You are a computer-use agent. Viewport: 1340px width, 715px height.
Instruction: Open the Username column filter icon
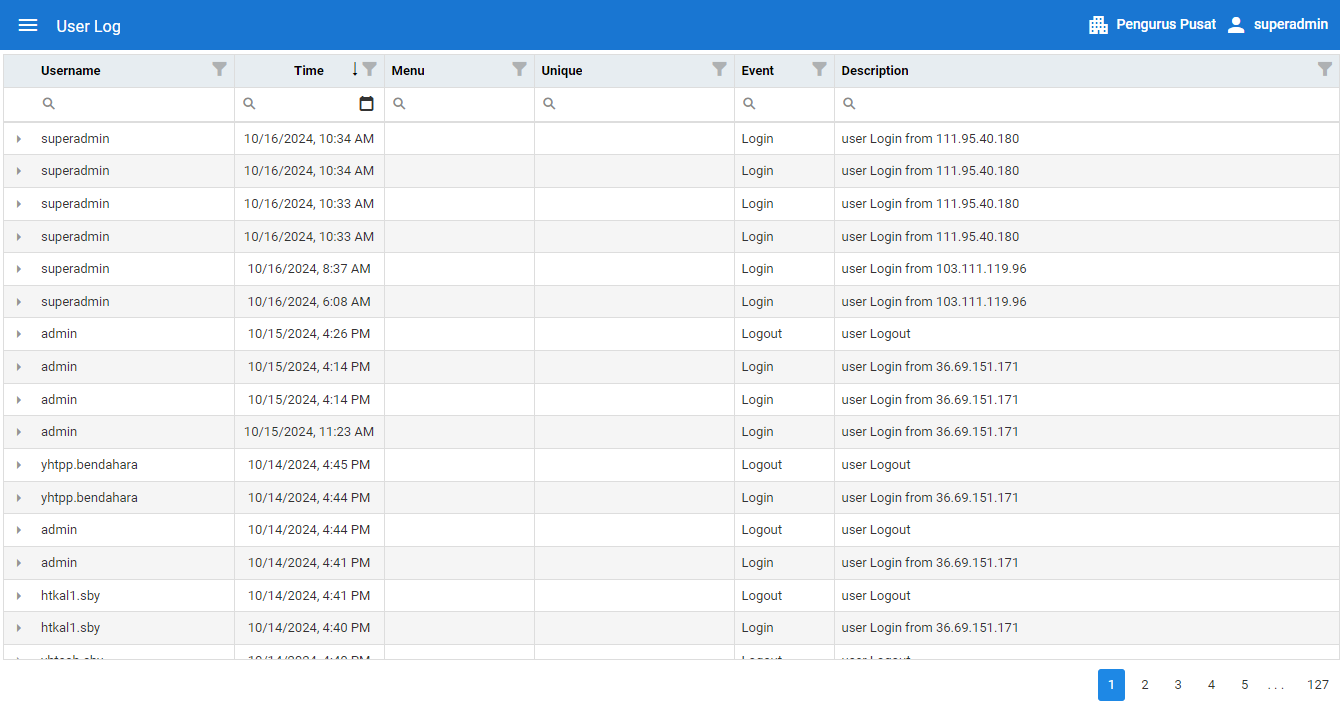pos(220,69)
